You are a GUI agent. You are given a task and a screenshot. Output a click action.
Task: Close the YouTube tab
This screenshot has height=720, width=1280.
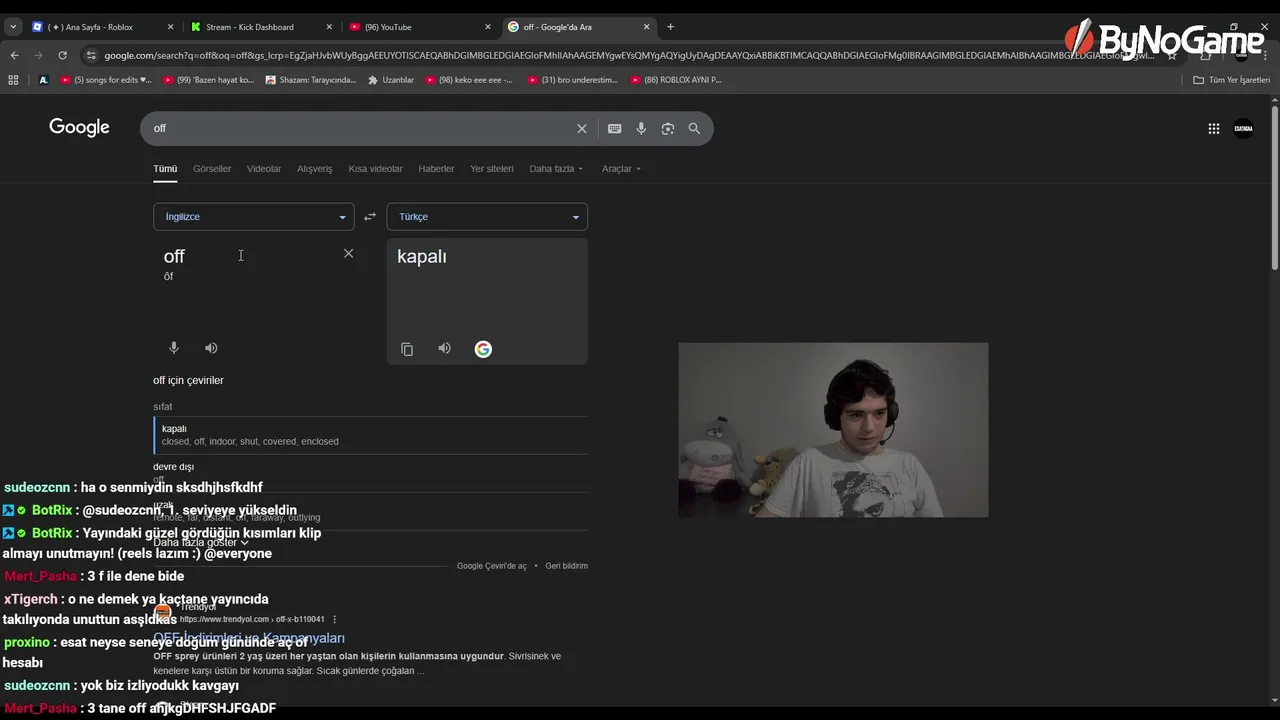point(488,27)
